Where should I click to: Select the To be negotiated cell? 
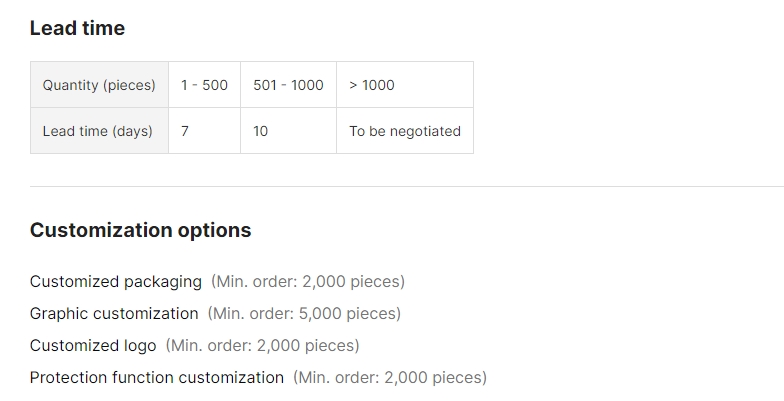405,130
